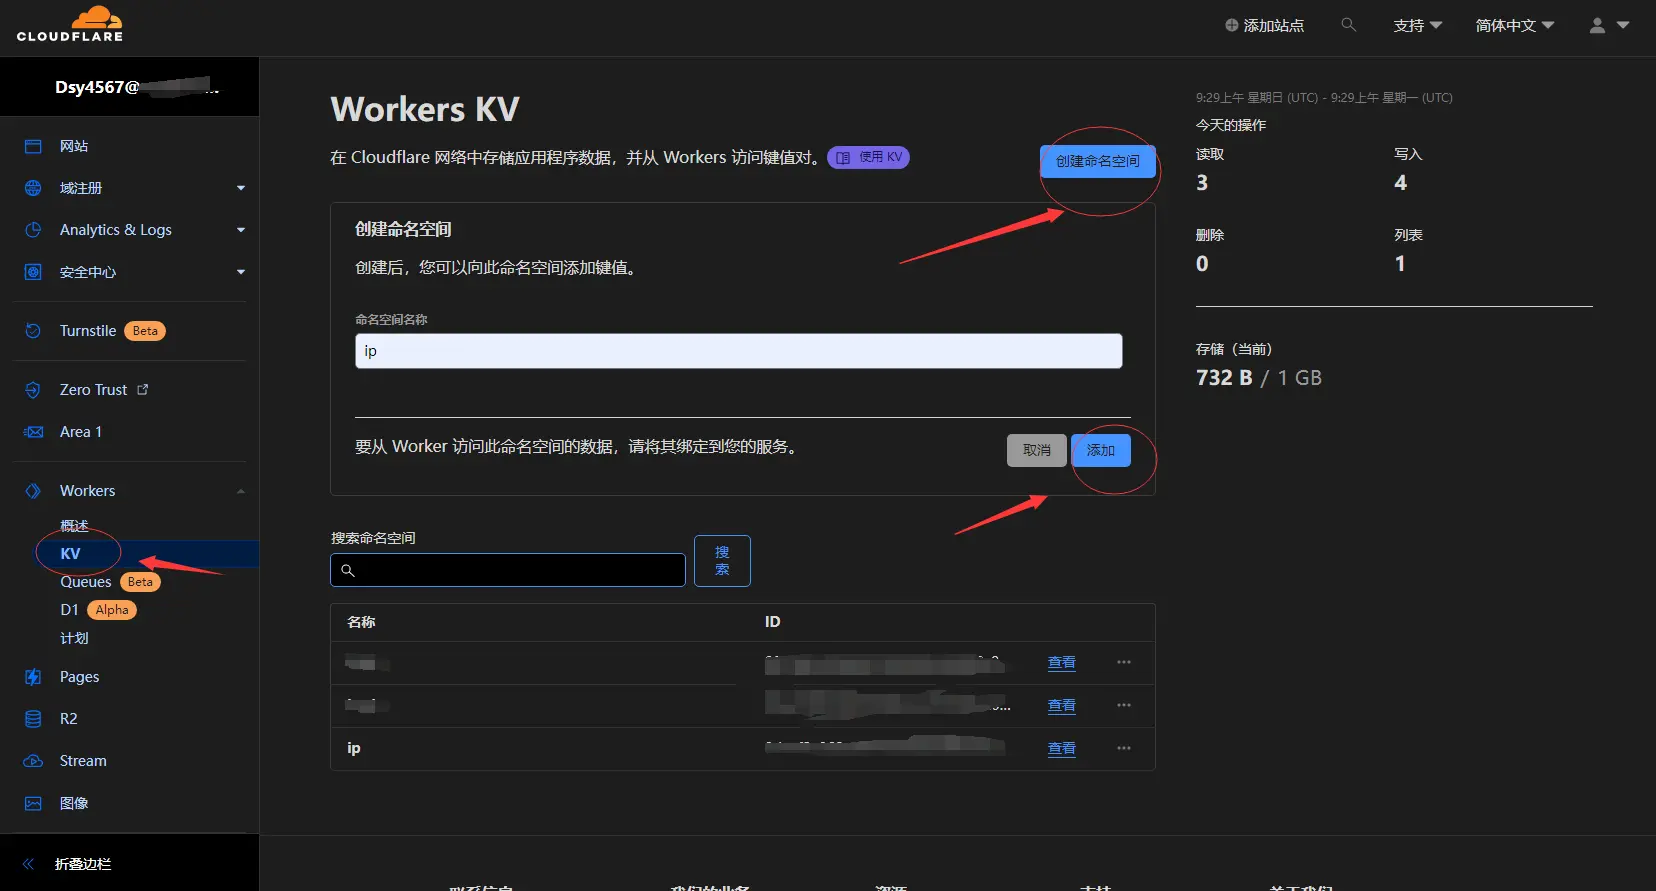
Task: Click the search magnifier icon in header
Action: [1348, 25]
